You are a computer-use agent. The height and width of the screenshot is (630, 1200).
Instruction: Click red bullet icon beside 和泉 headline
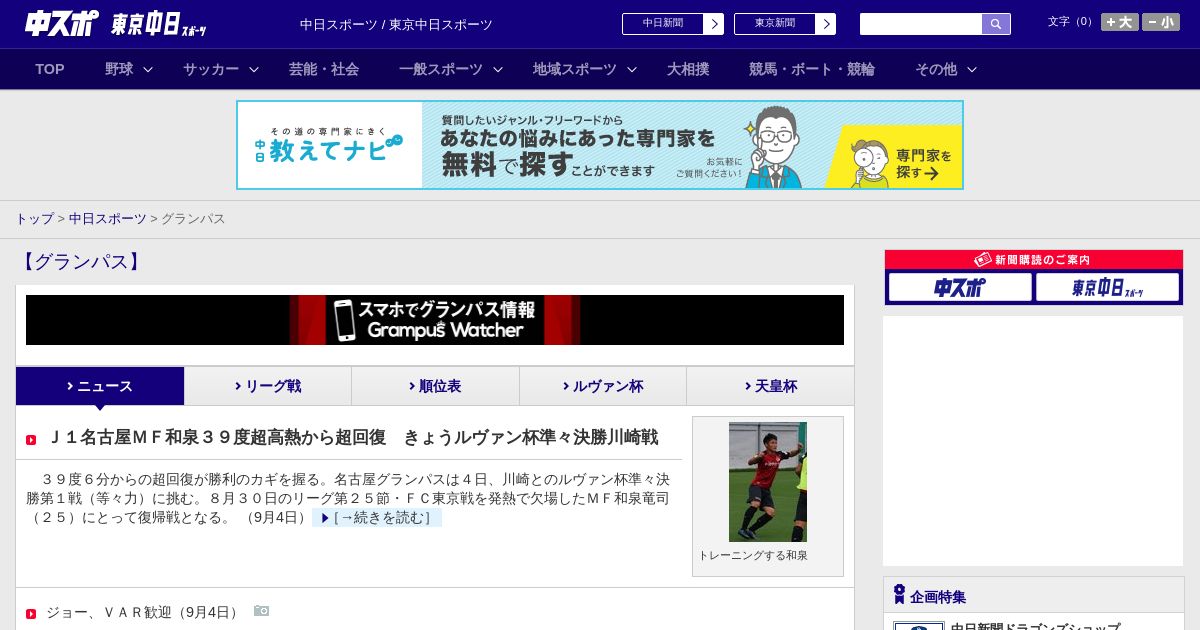pos(31,440)
